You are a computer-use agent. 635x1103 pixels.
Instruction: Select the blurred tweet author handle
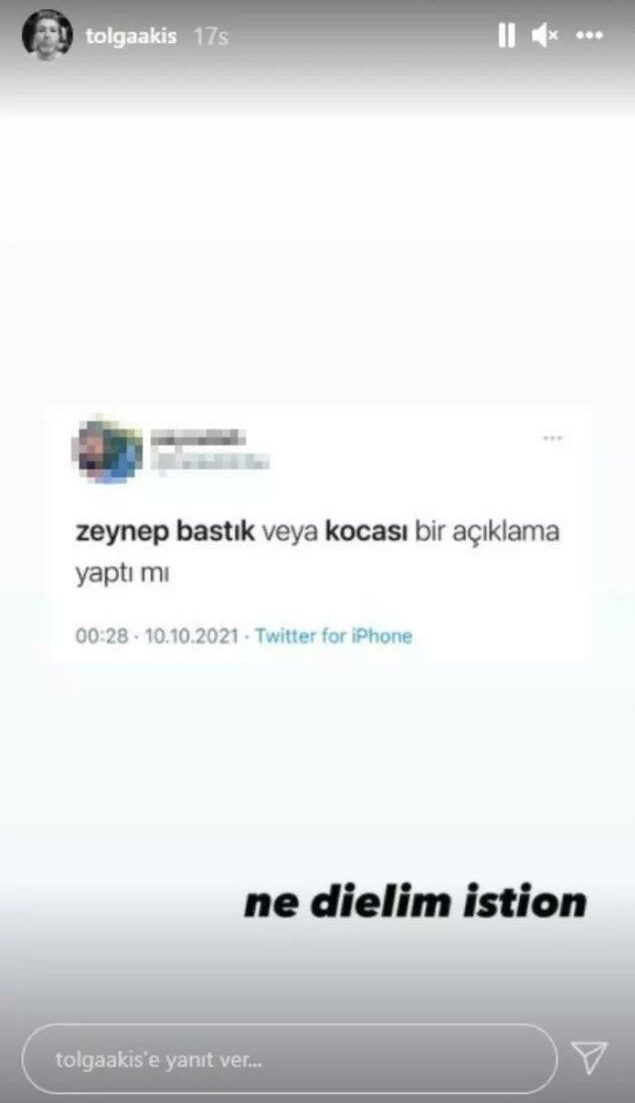tap(211, 461)
